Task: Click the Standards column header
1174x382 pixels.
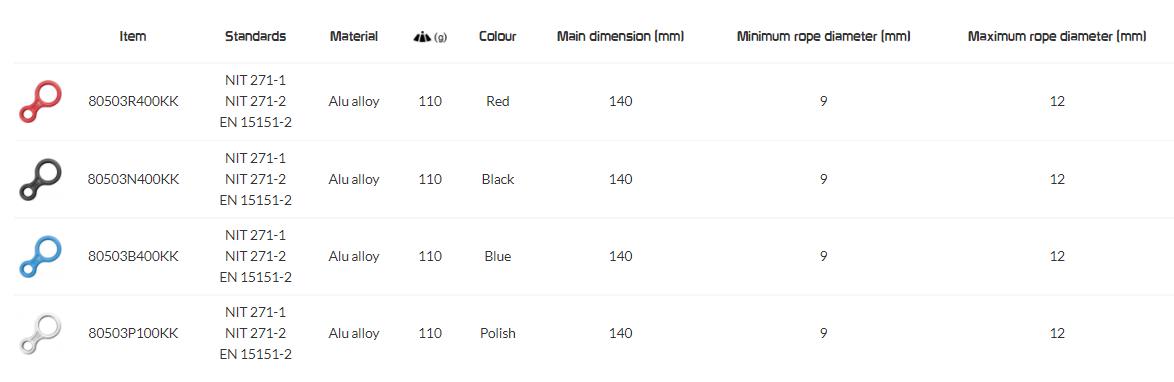Action: point(255,36)
